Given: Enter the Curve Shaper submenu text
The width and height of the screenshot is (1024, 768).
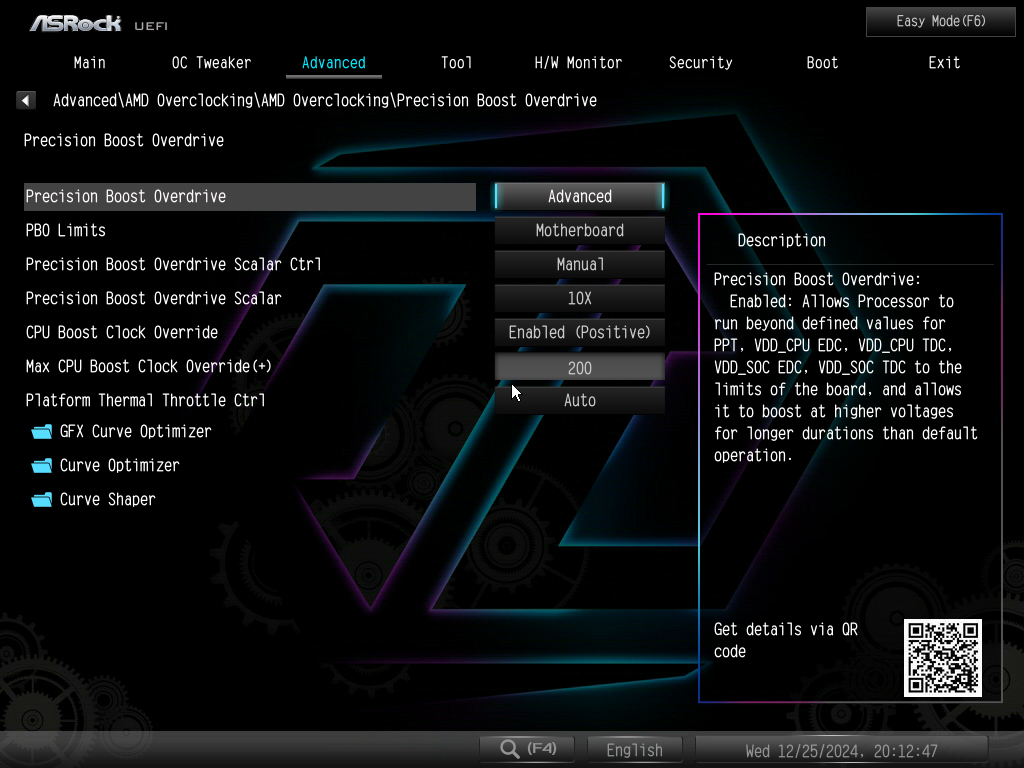Looking at the screenshot, I should (x=108, y=500).
